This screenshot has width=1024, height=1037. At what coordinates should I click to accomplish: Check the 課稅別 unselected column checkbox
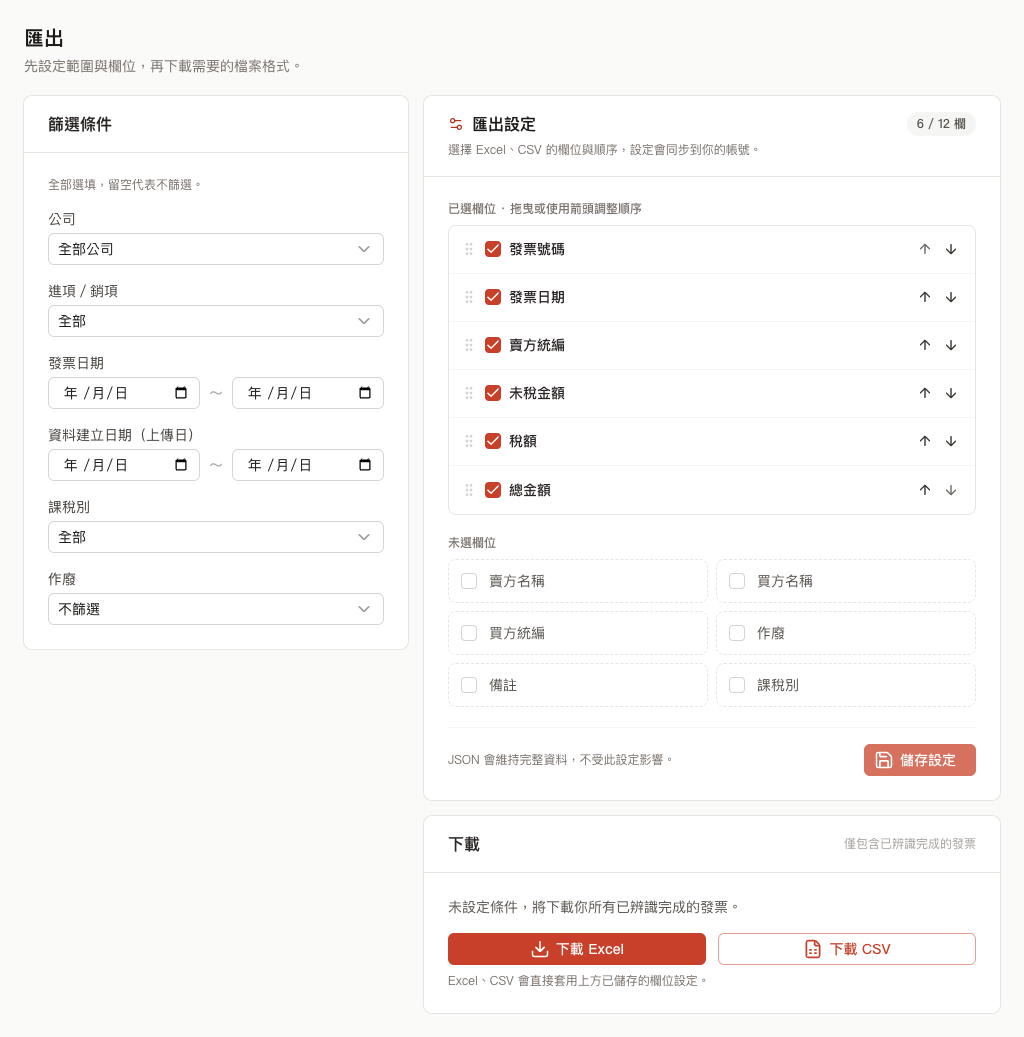click(737, 685)
